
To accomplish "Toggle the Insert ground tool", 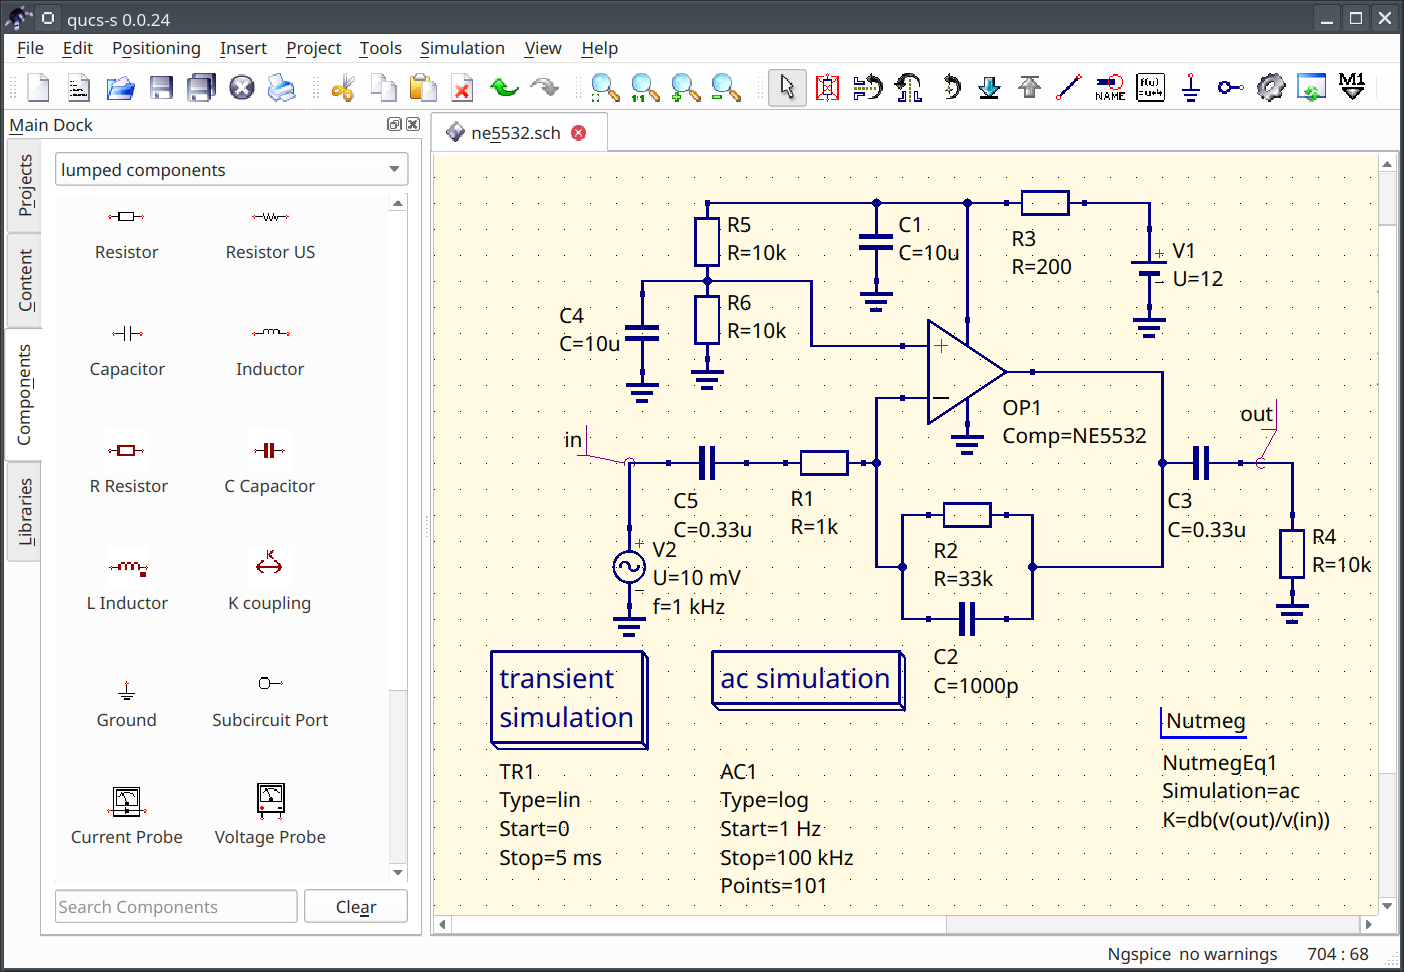I will 1190,88.
